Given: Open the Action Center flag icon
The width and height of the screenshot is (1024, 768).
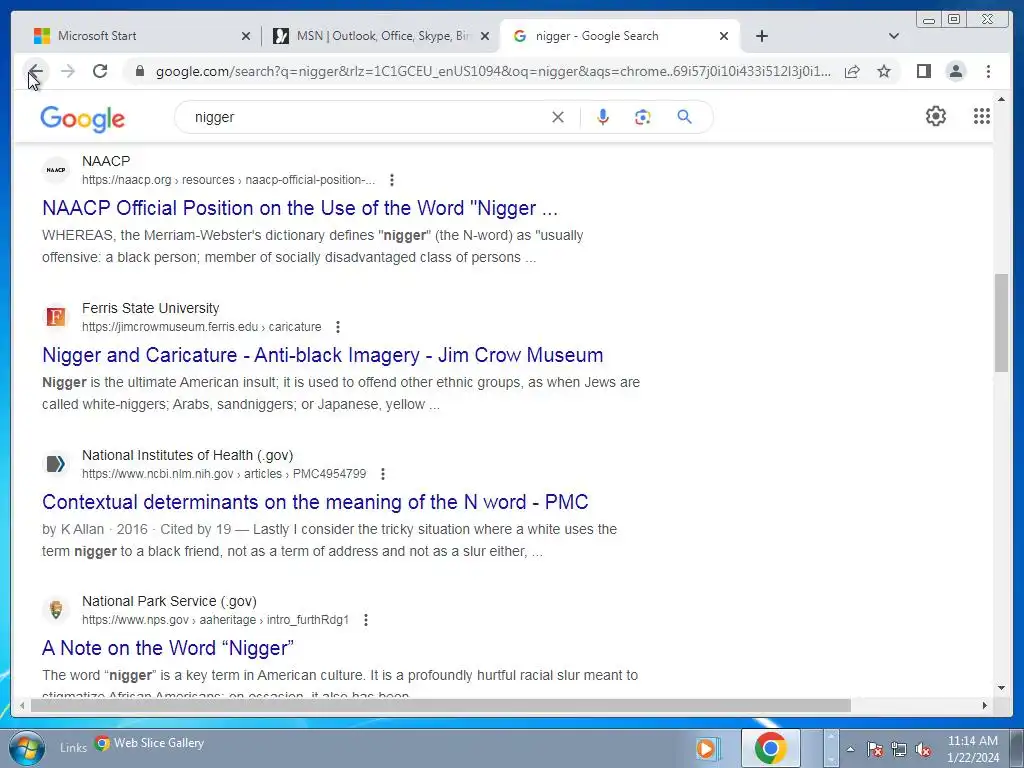Looking at the screenshot, I should point(875,750).
